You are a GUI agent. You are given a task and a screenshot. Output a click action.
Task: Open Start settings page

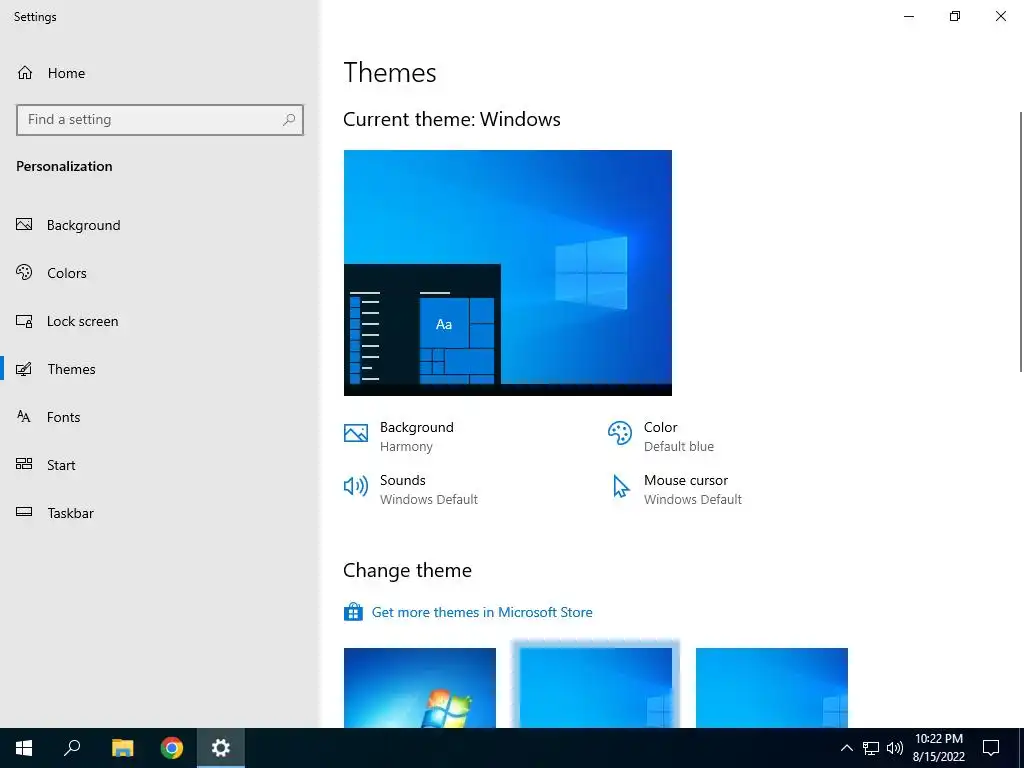pos(159,465)
